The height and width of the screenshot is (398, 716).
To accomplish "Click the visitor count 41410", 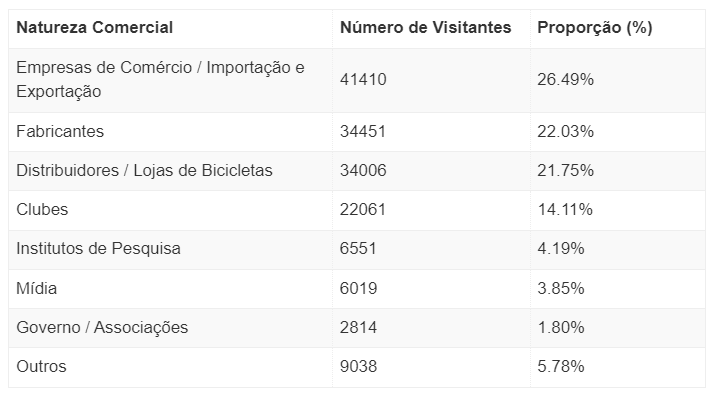I will [363, 79].
